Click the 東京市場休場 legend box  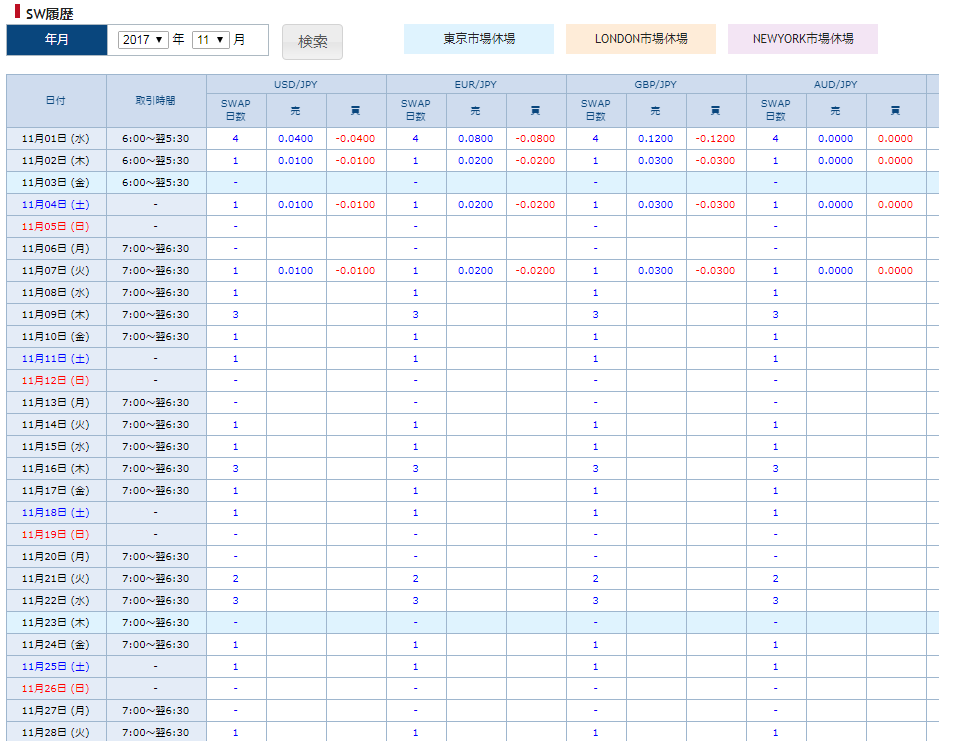click(x=479, y=39)
